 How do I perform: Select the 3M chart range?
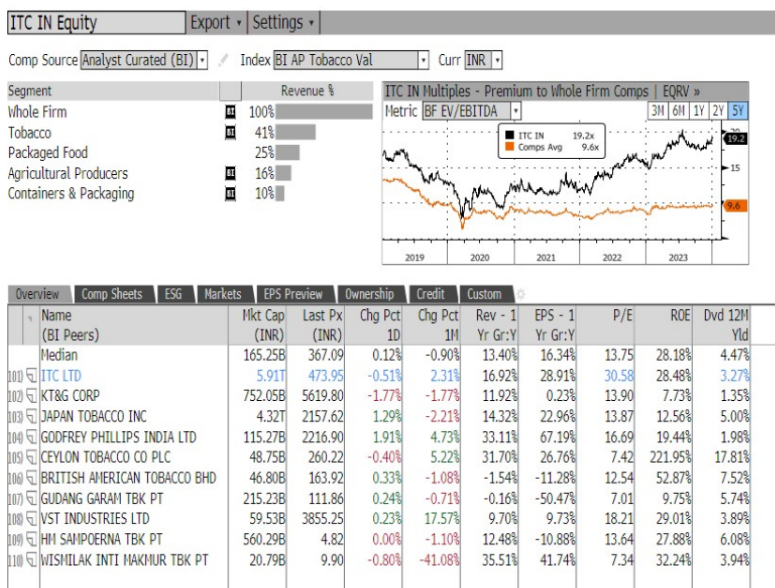pos(657,111)
